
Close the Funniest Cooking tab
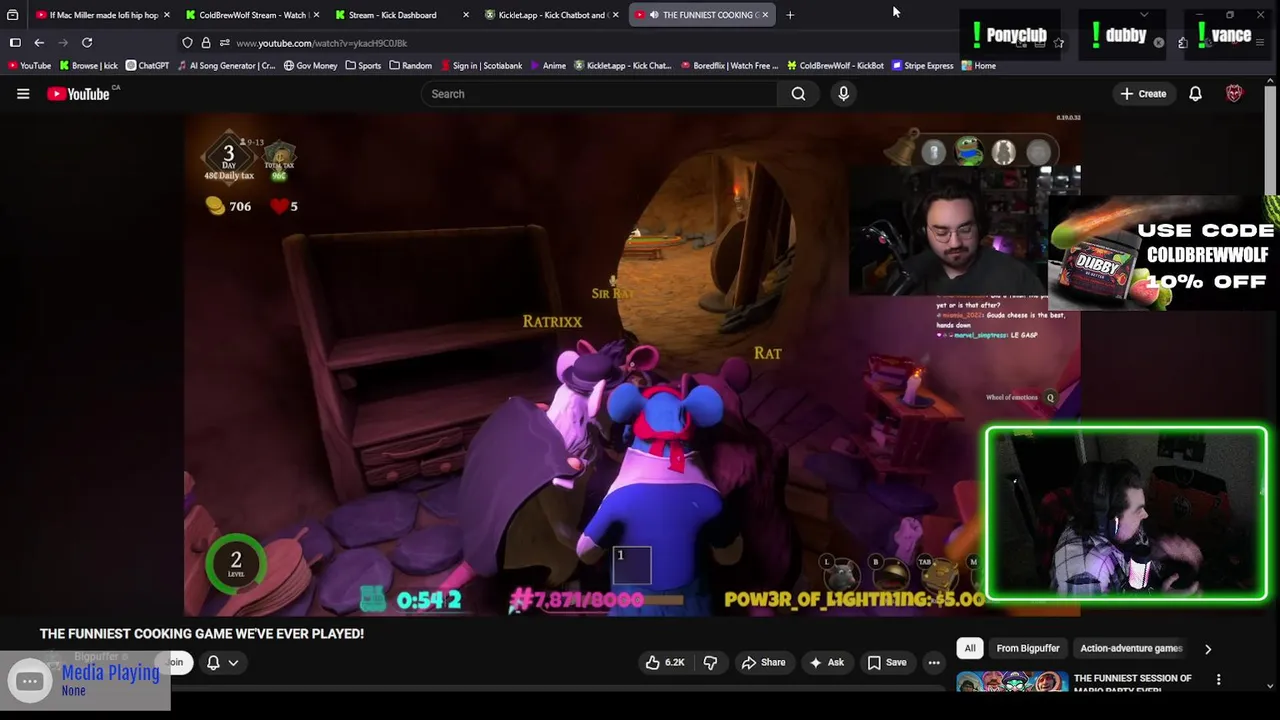click(x=765, y=15)
